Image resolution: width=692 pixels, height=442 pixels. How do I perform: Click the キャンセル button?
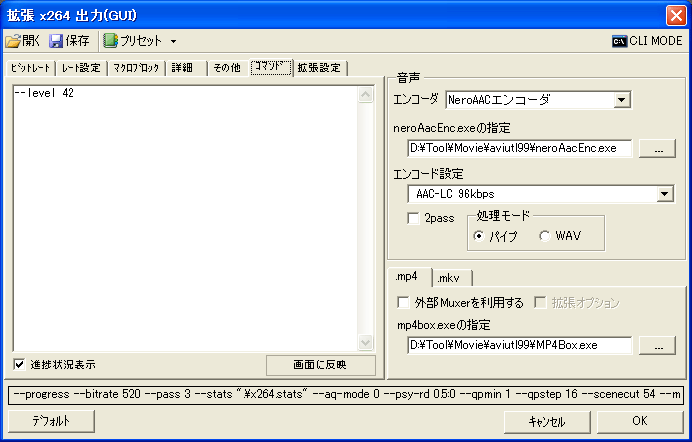click(x=547, y=422)
